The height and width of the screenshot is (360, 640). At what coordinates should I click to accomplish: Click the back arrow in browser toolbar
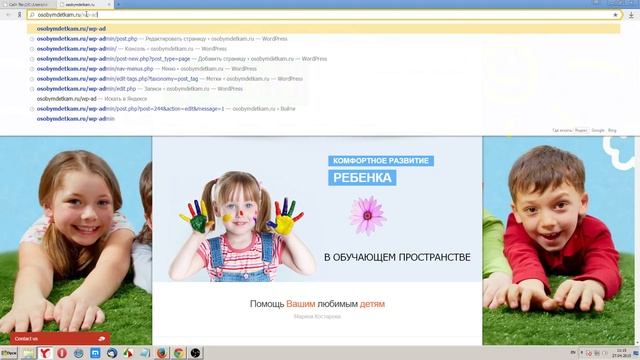[8, 15]
